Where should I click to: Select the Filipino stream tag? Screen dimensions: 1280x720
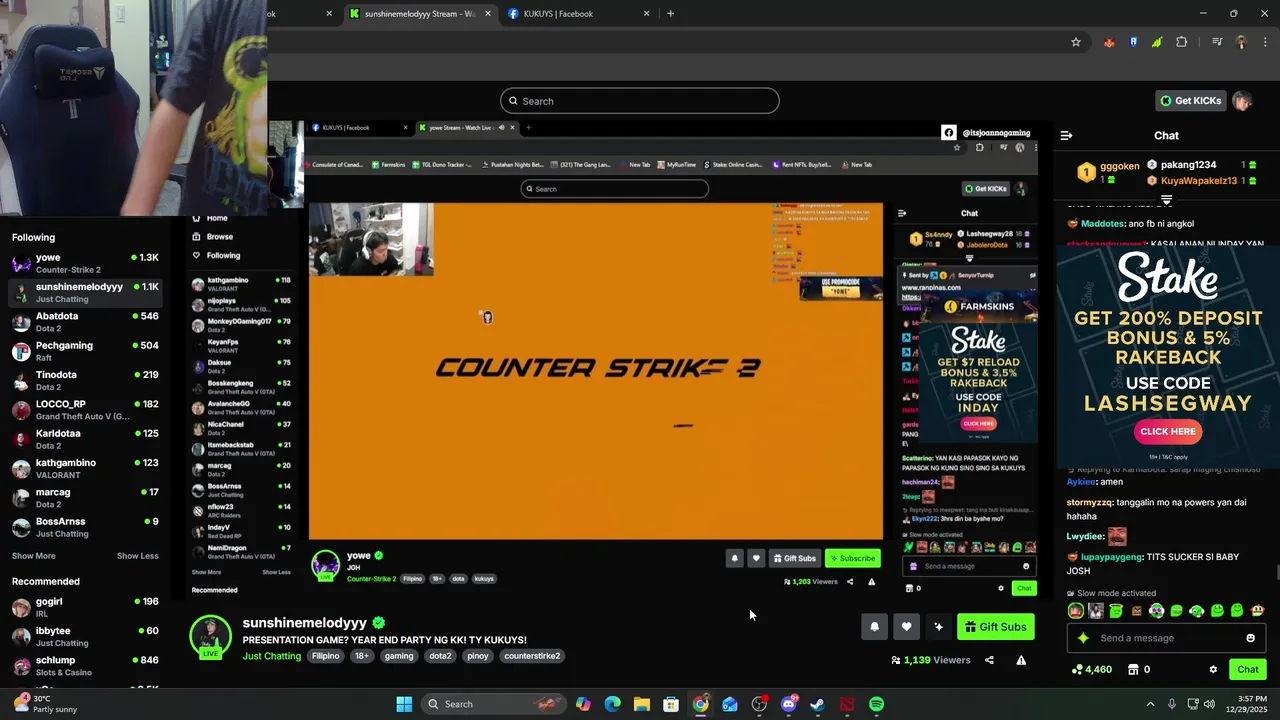[x=325, y=656]
